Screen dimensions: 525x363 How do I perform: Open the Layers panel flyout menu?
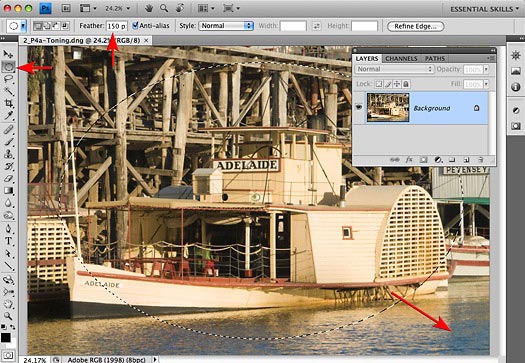pyautogui.click(x=491, y=58)
